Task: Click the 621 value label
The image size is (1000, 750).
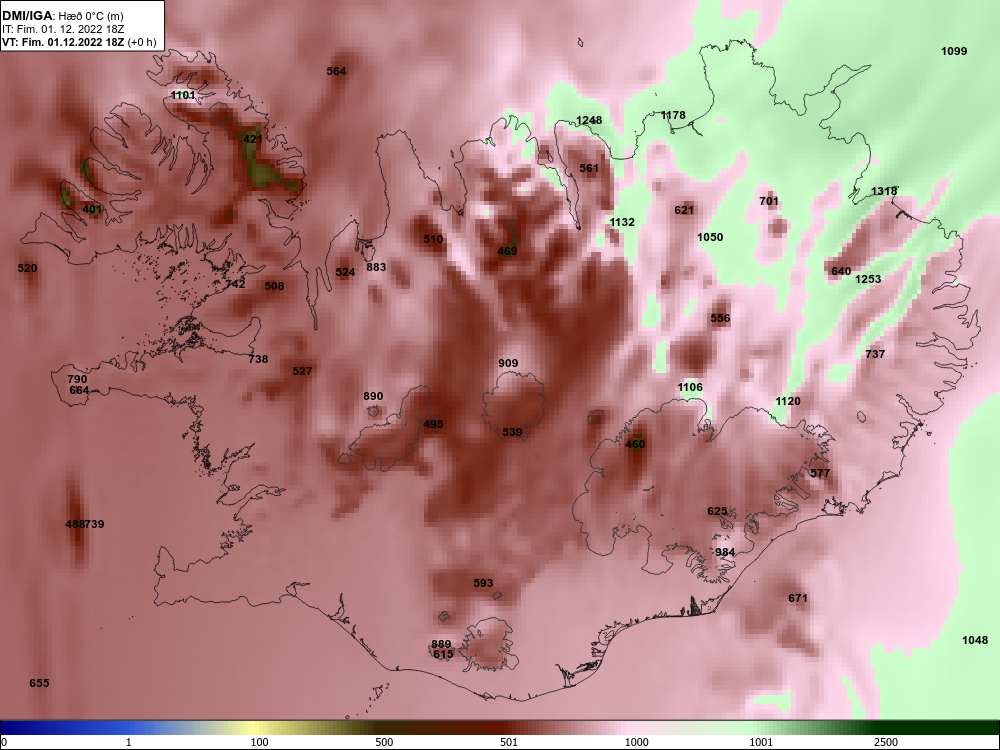Action: point(684,210)
